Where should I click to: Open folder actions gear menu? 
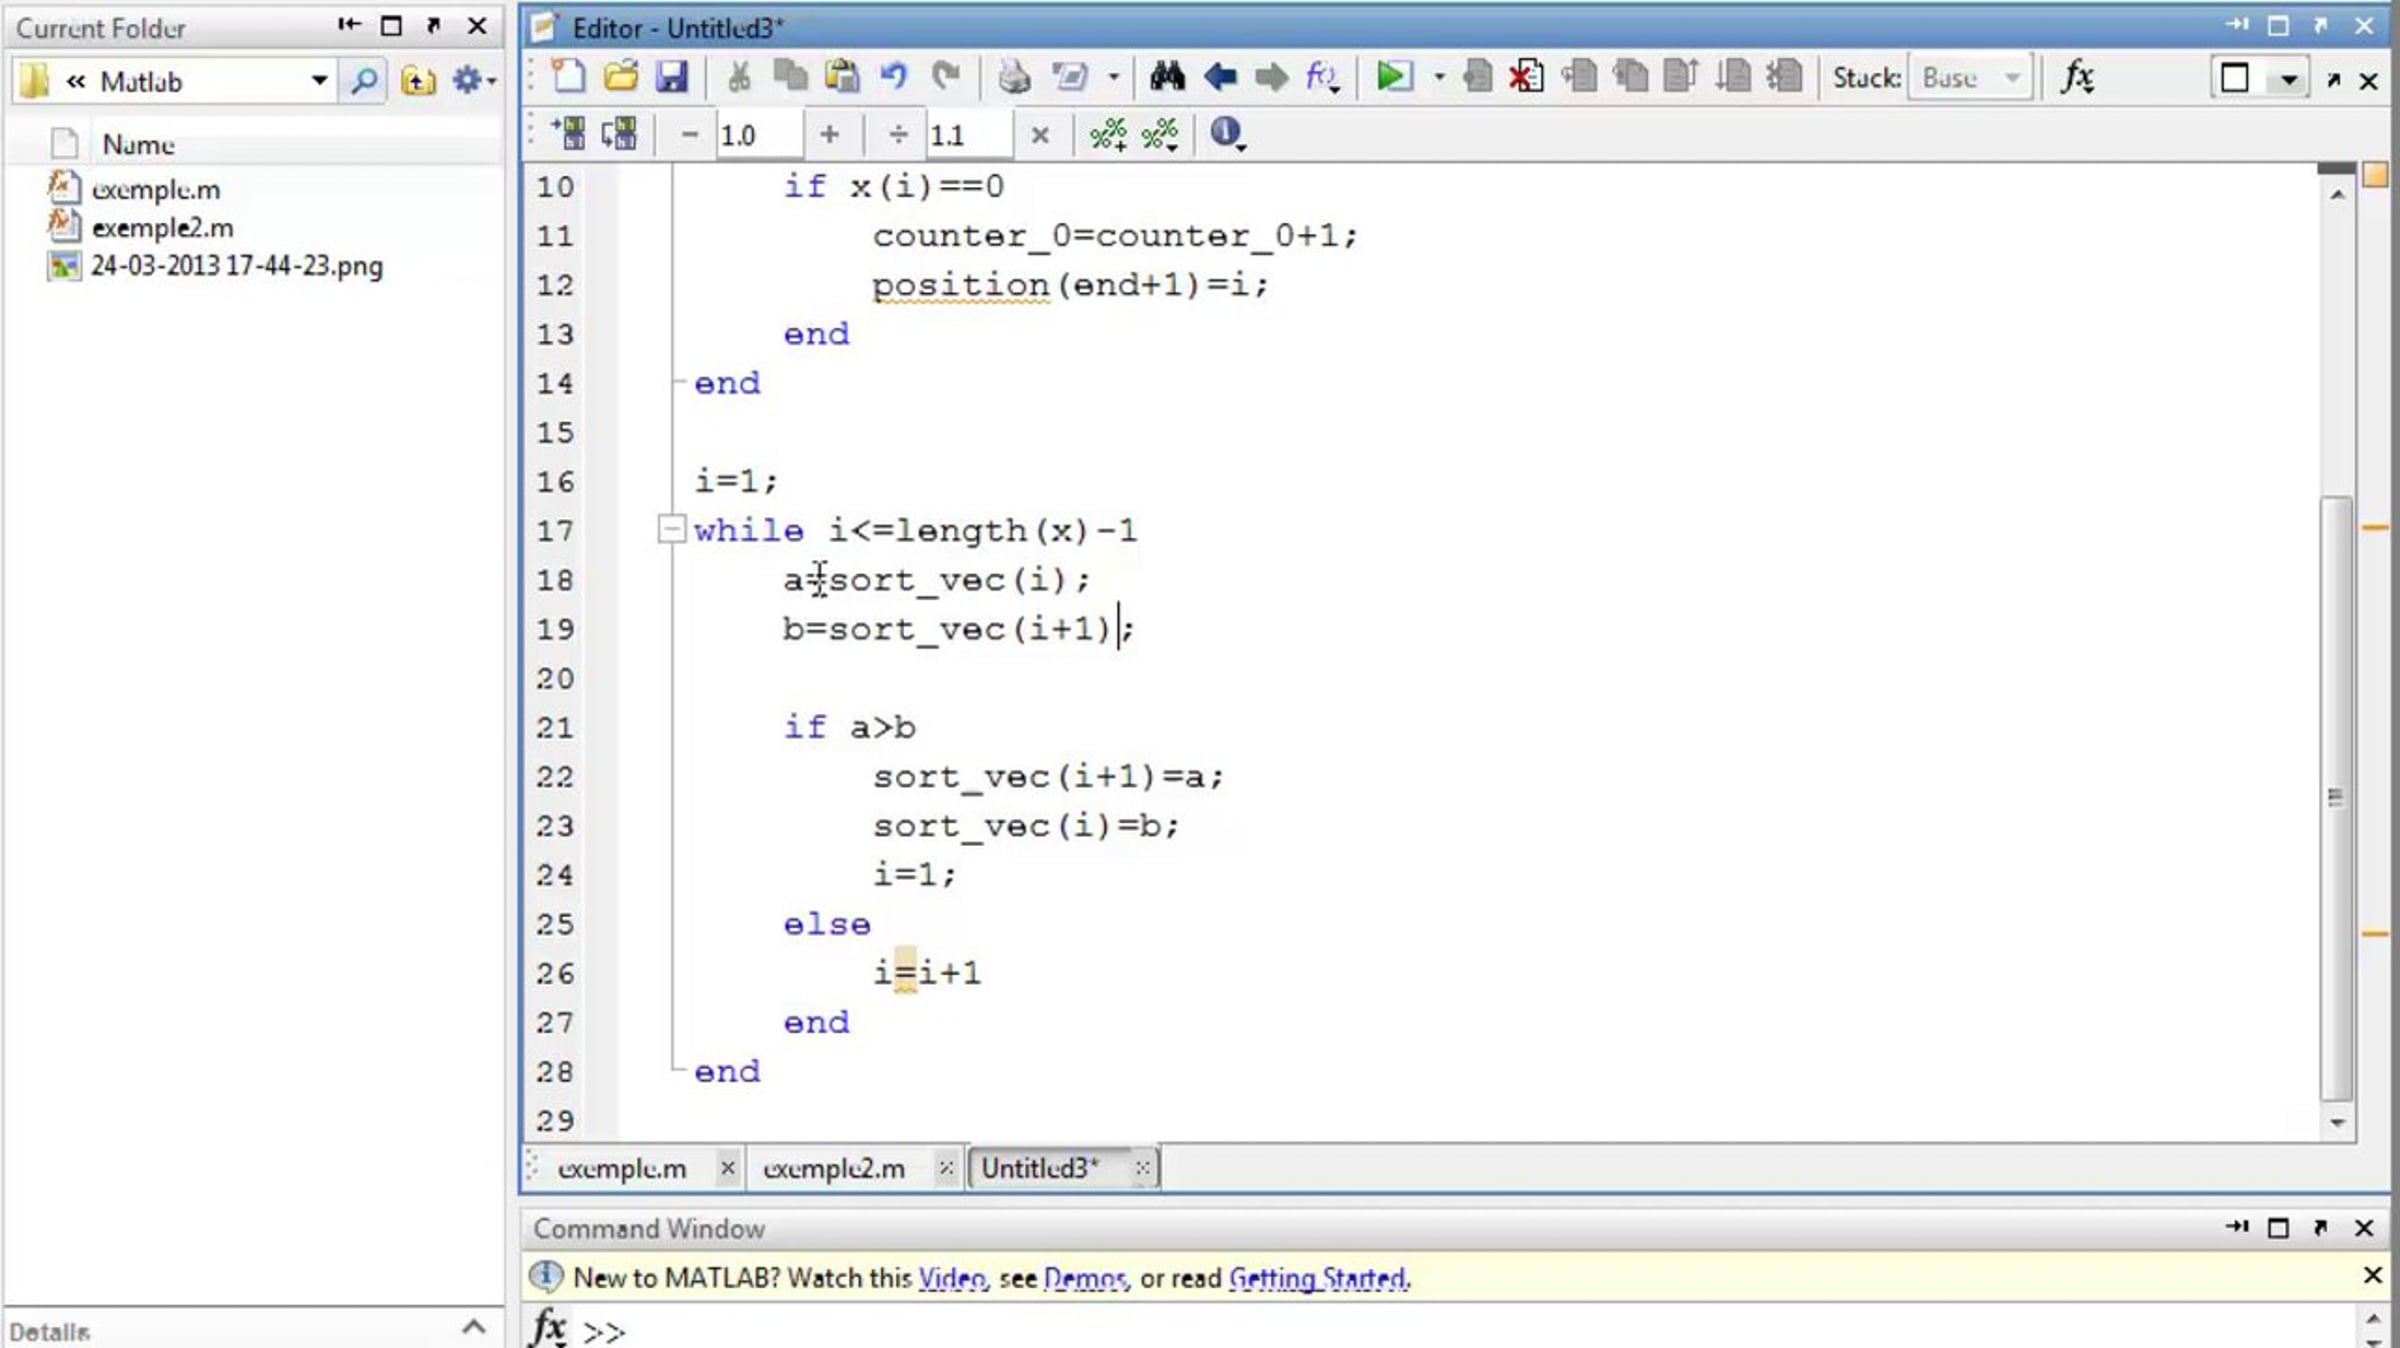(472, 80)
